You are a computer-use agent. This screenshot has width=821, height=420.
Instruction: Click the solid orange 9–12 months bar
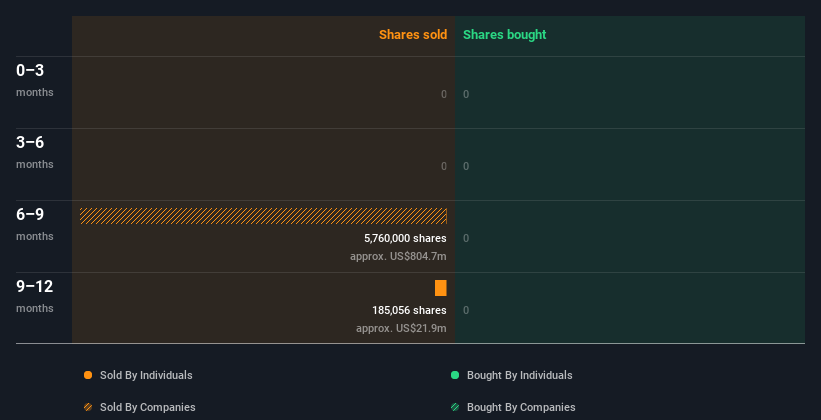(x=441, y=288)
